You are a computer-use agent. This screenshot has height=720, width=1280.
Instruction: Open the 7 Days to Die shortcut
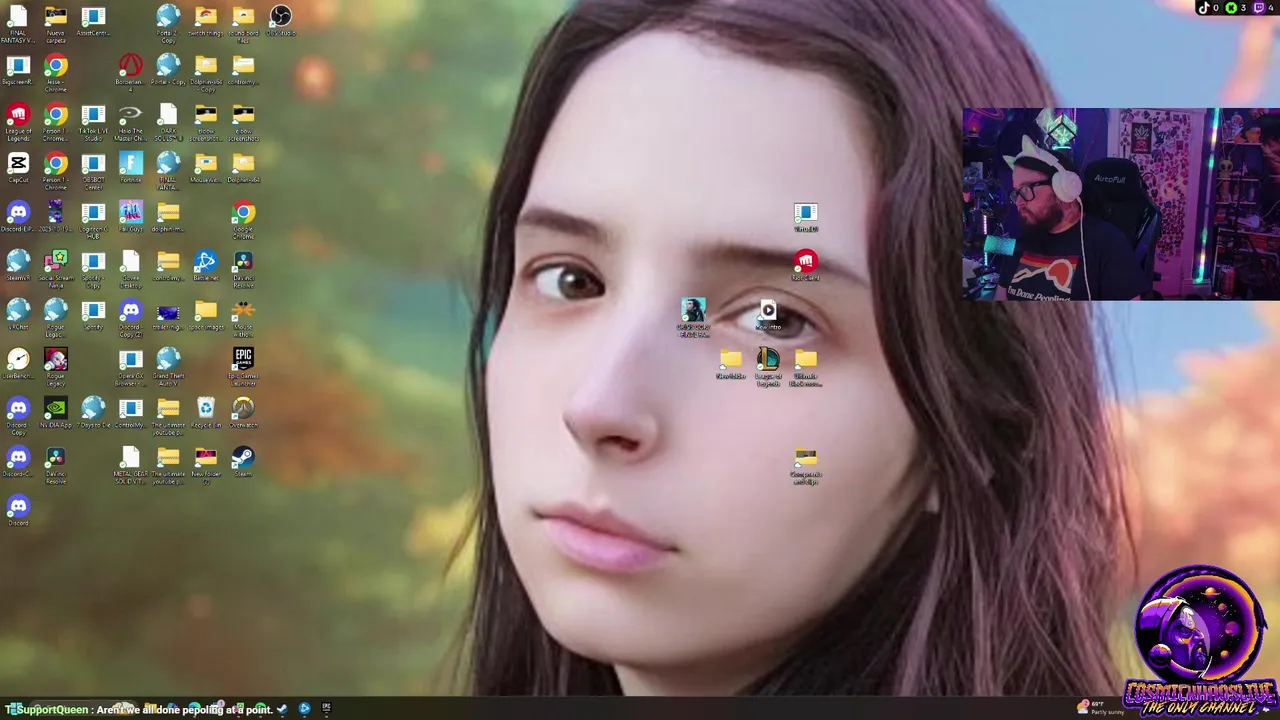tap(93, 407)
